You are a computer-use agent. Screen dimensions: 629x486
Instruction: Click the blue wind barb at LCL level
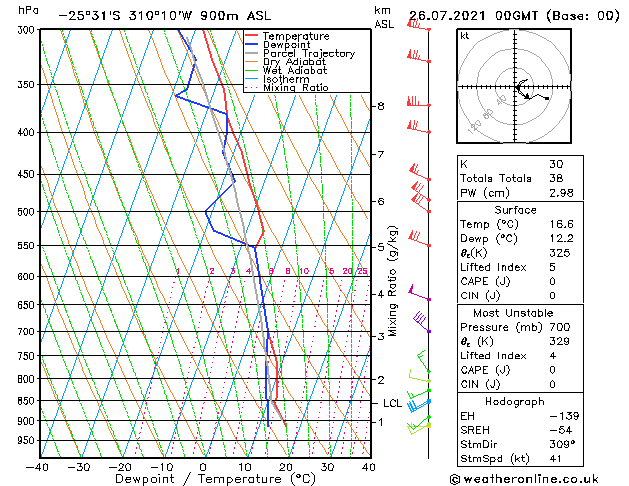tap(419, 405)
